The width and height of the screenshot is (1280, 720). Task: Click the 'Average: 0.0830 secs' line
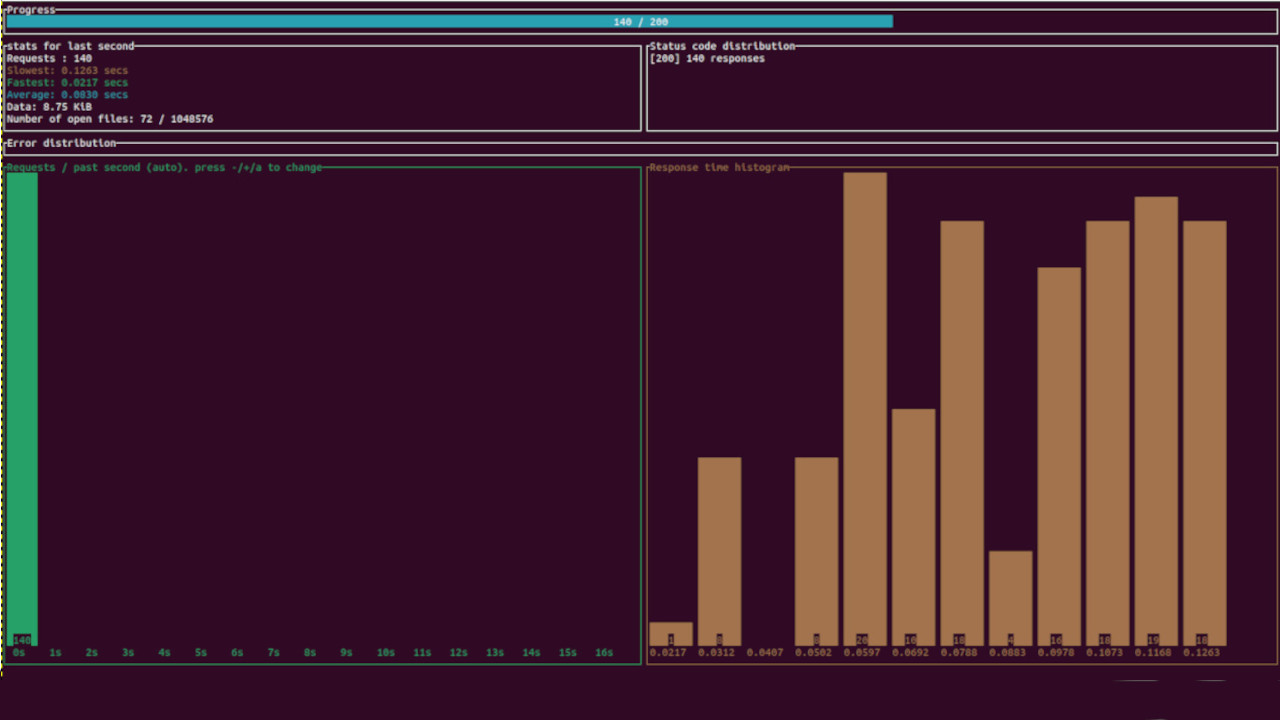(x=67, y=95)
